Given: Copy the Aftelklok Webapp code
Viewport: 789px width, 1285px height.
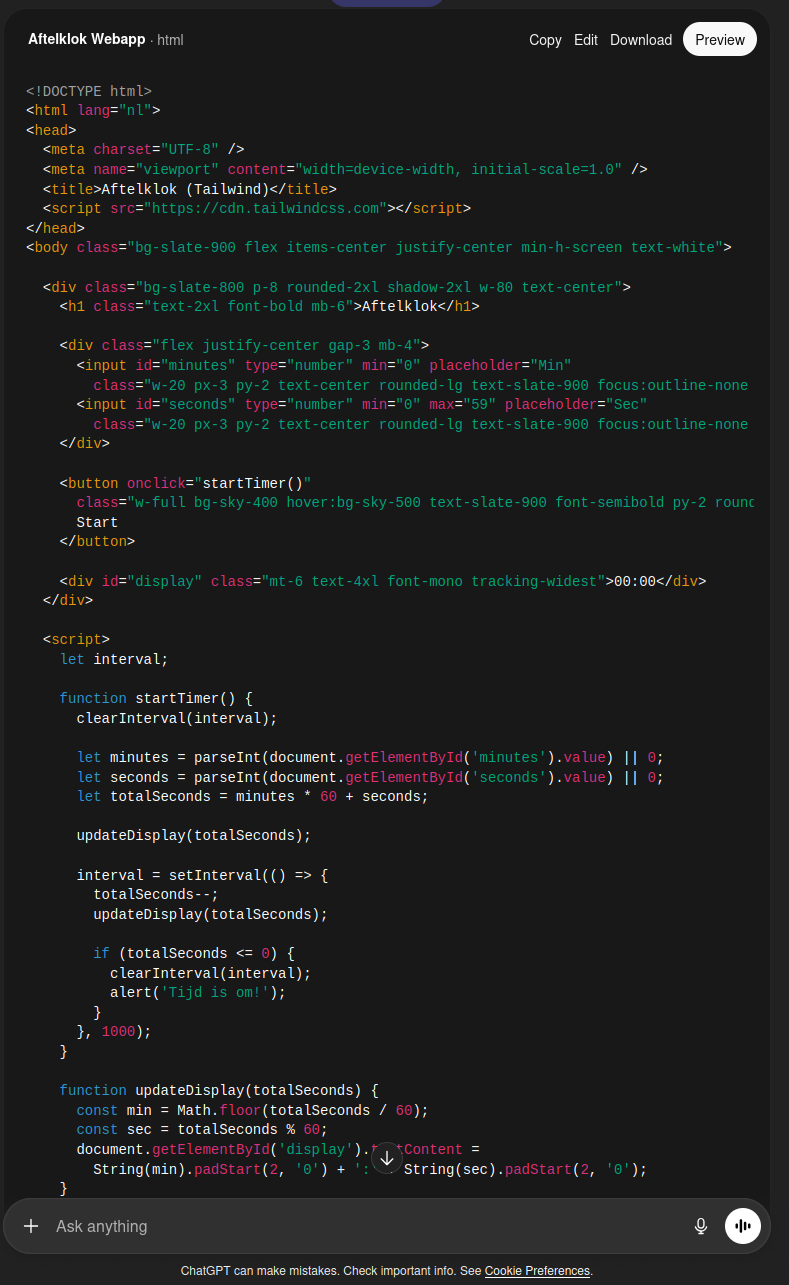Looking at the screenshot, I should tap(545, 40).
